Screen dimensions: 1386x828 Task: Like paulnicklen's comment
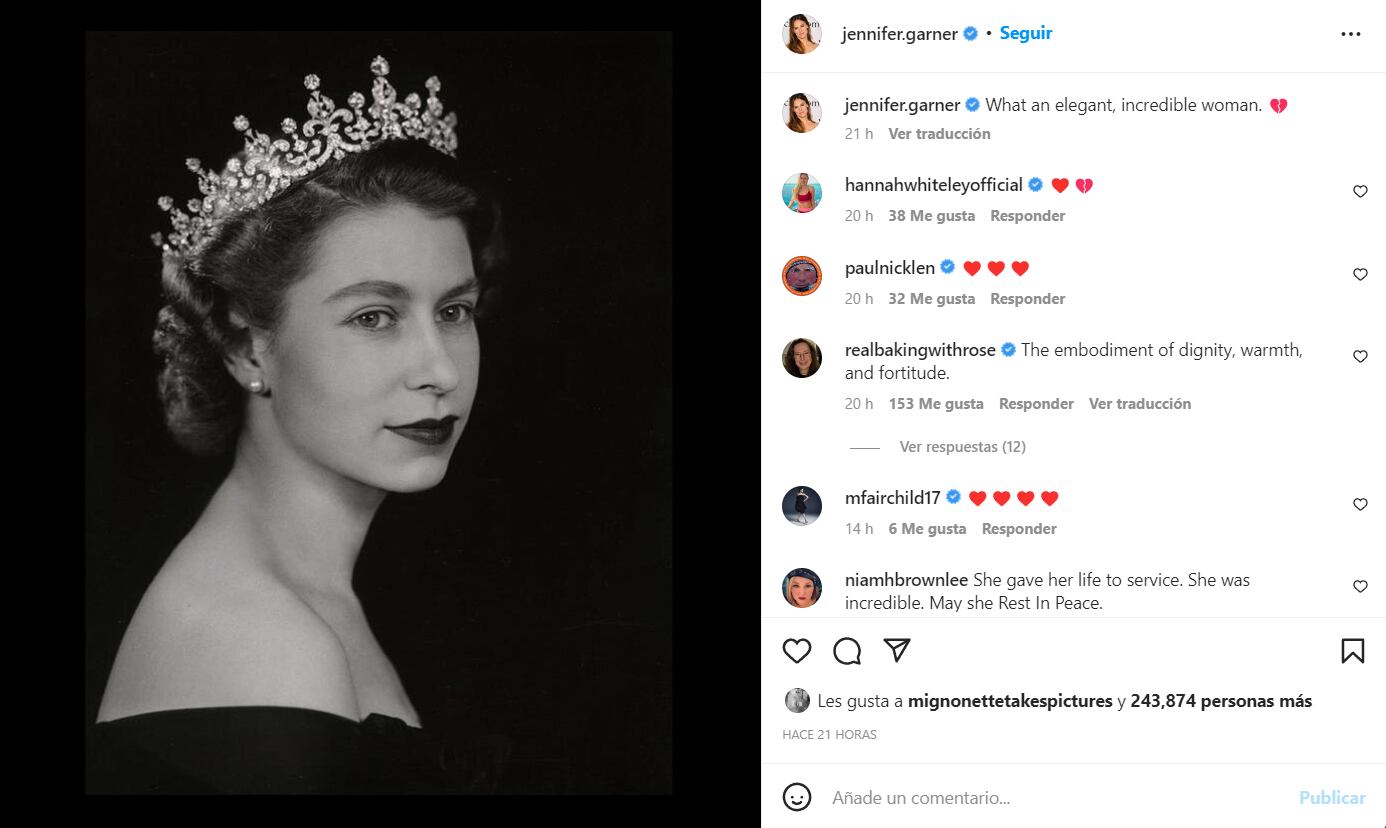[1360, 275]
